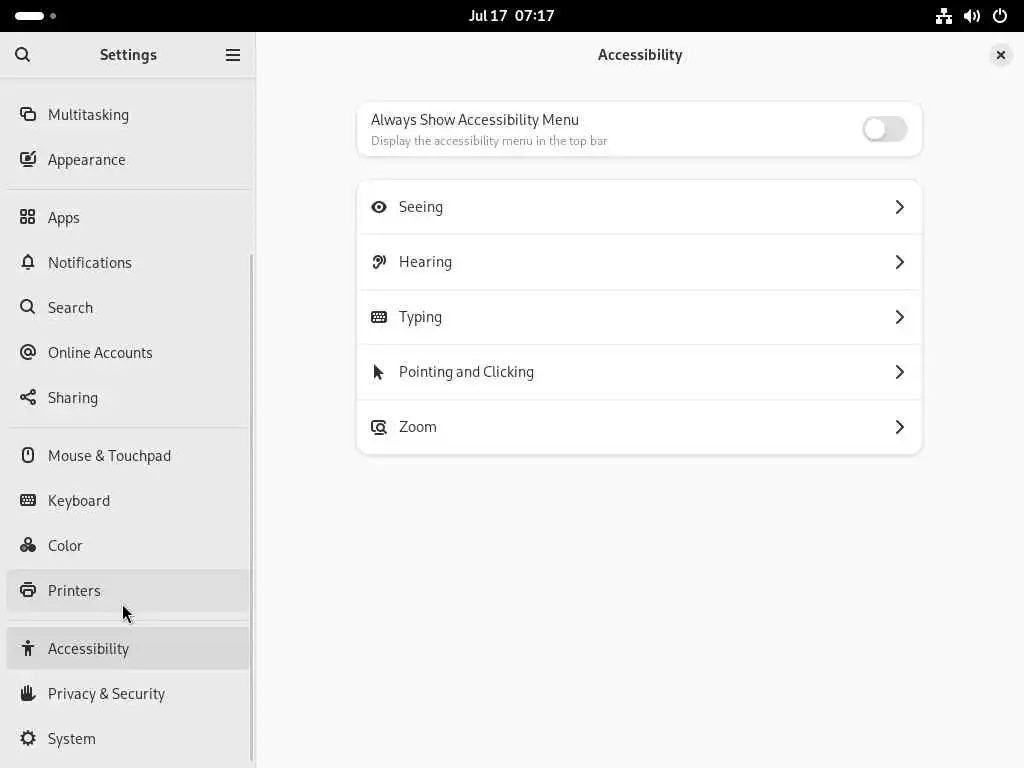Viewport: 1024px width, 768px height.
Task: Select Apps in the sidebar
Action: (x=128, y=217)
